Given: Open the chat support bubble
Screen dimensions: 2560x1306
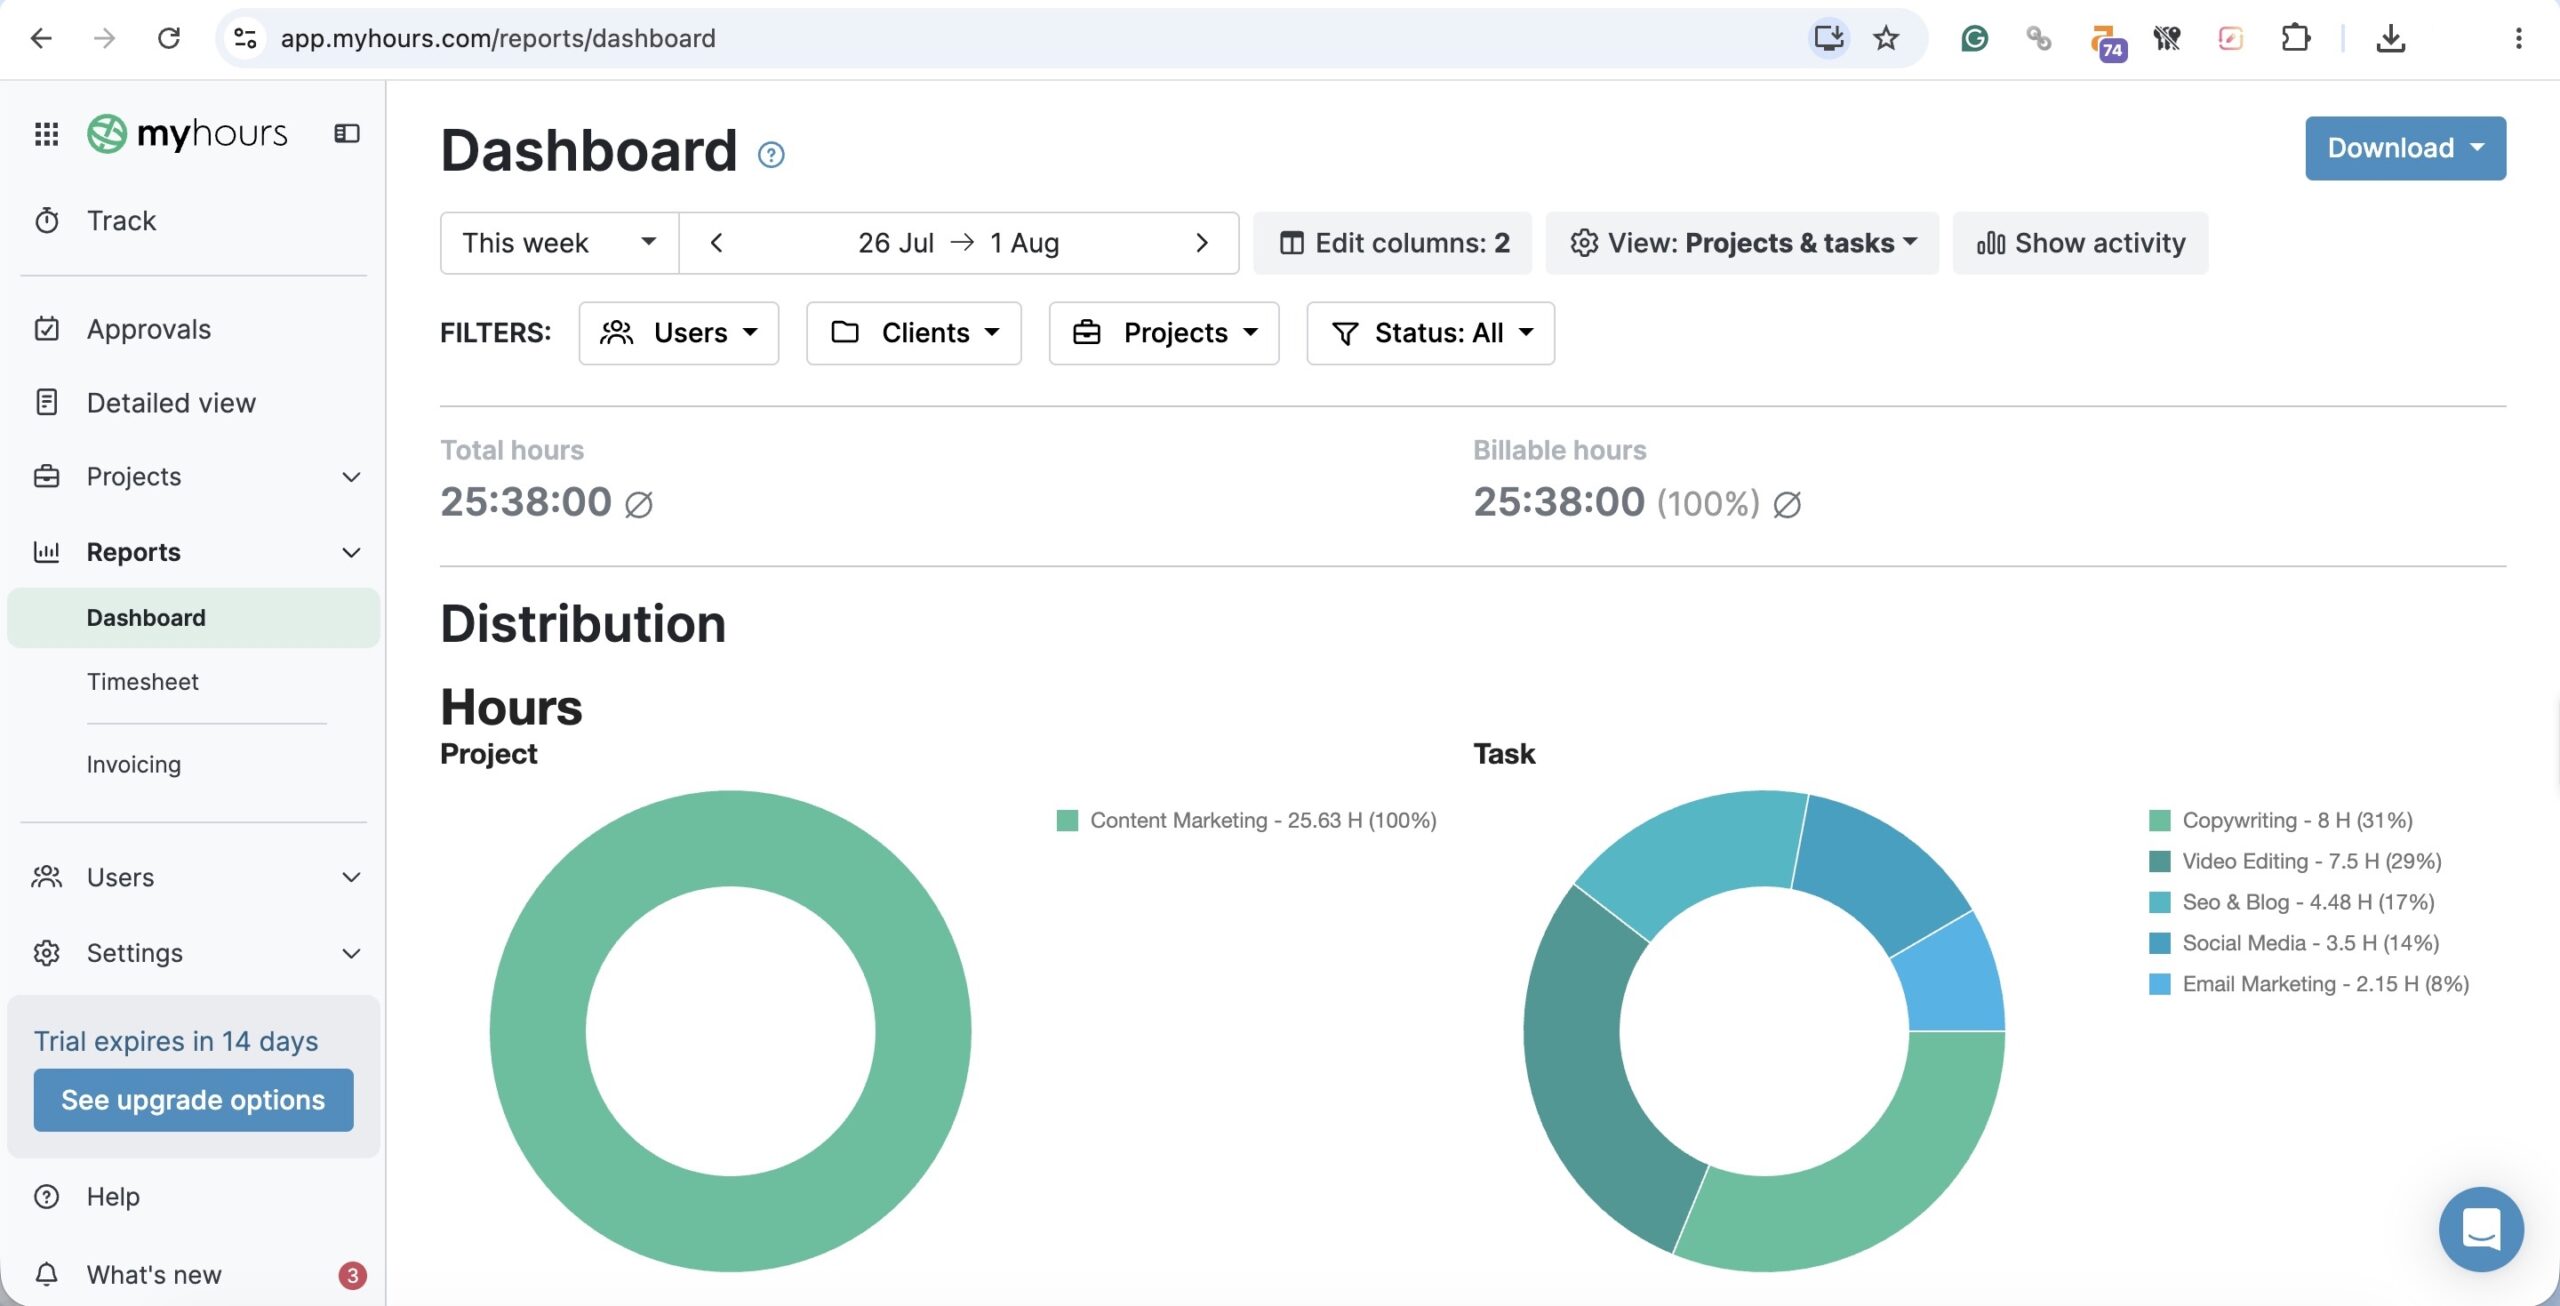Looking at the screenshot, I should (2480, 1228).
